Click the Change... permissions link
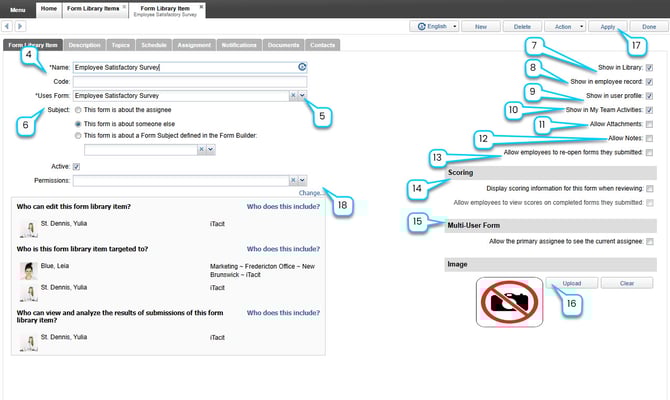The height and width of the screenshot is (400, 670). tap(311, 193)
